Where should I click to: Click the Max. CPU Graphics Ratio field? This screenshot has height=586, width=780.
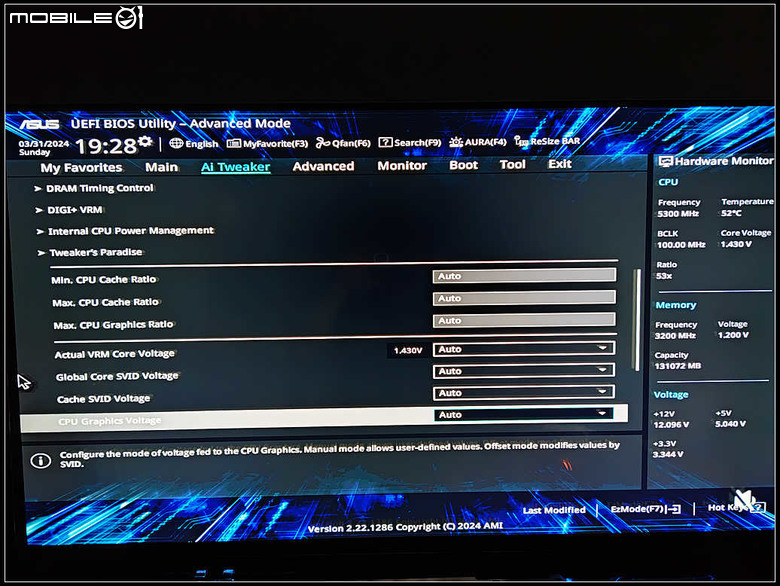[x=524, y=320]
